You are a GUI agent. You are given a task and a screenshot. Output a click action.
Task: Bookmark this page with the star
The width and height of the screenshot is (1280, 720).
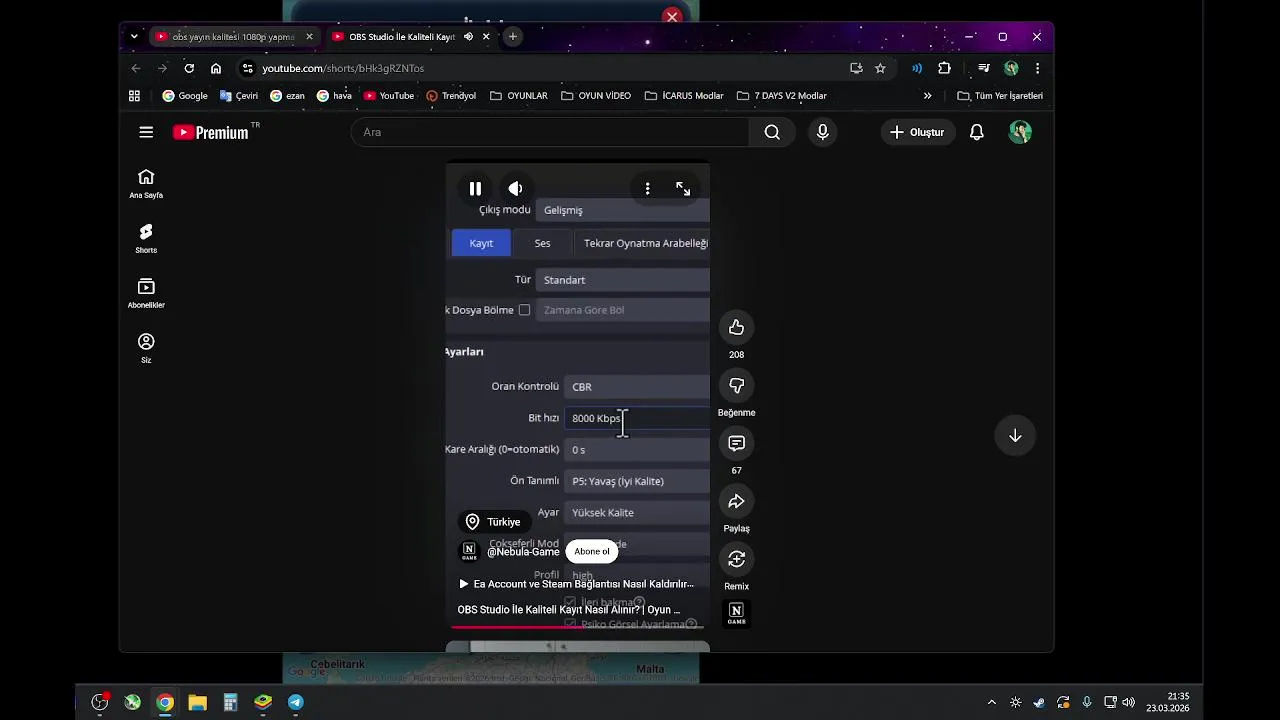[880, 68]
